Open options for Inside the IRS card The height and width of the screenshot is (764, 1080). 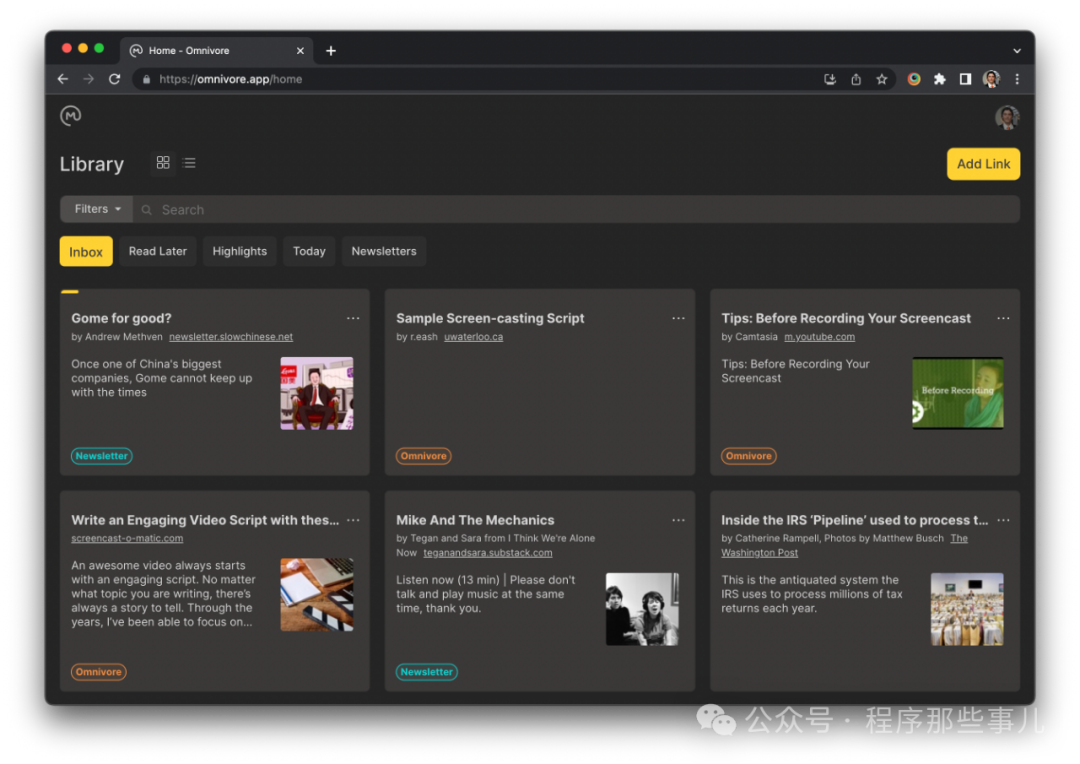[x=1004, y=520]
